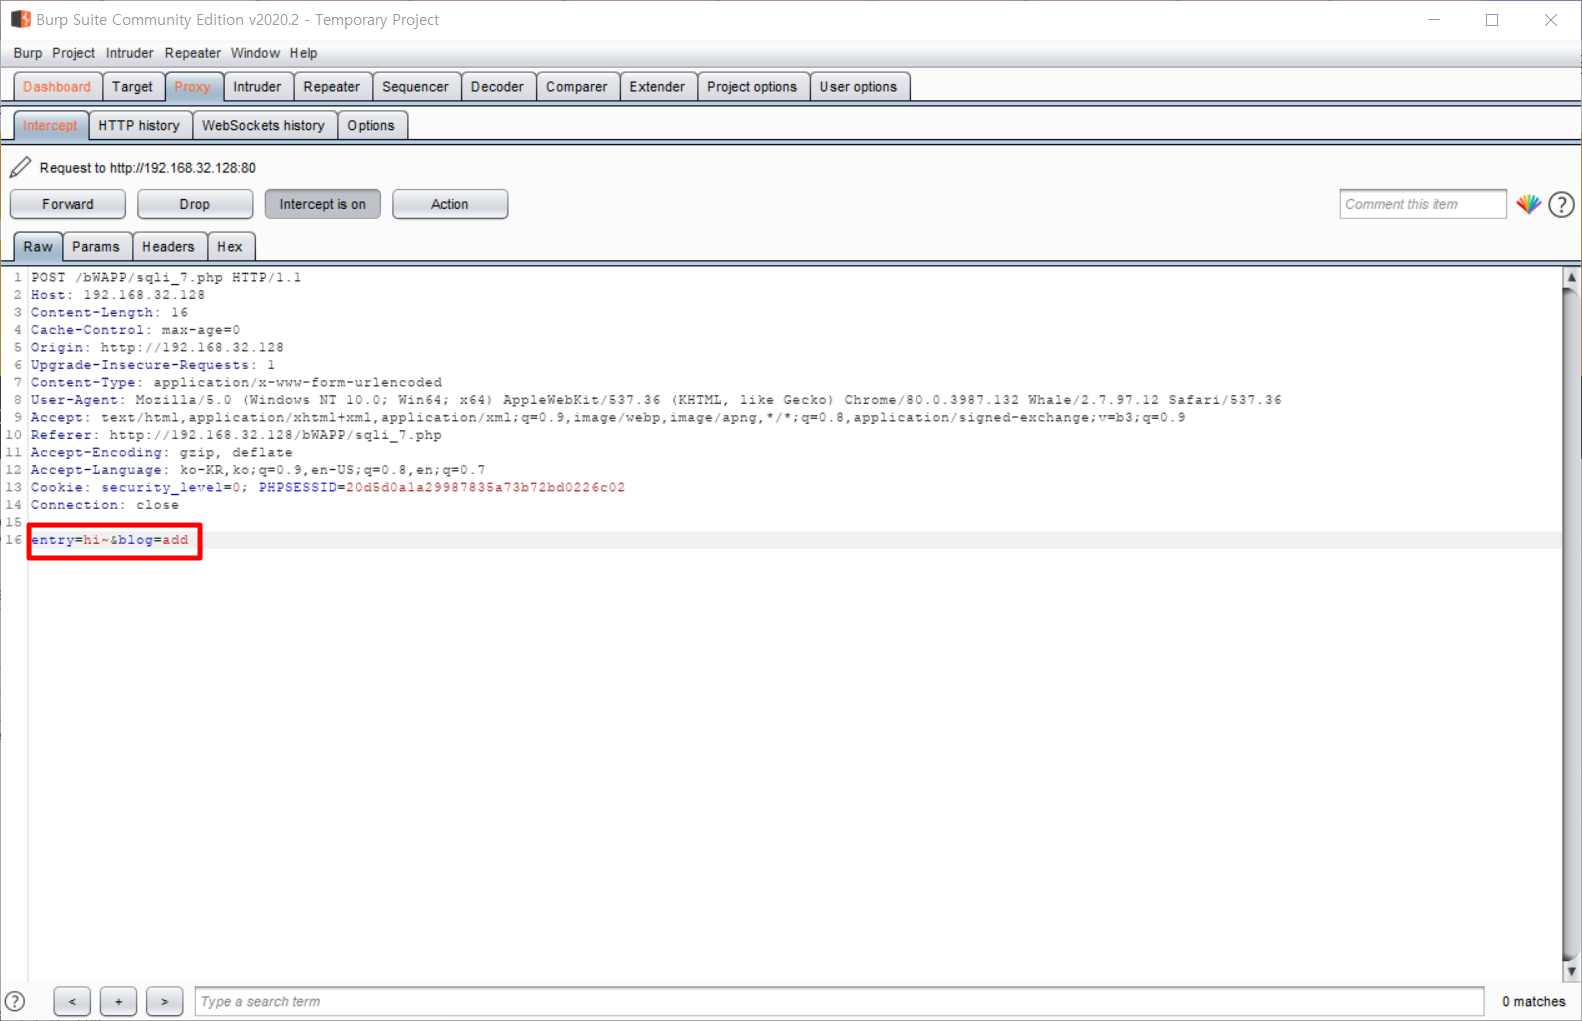Open the Comparer tab

coord(577,87)
